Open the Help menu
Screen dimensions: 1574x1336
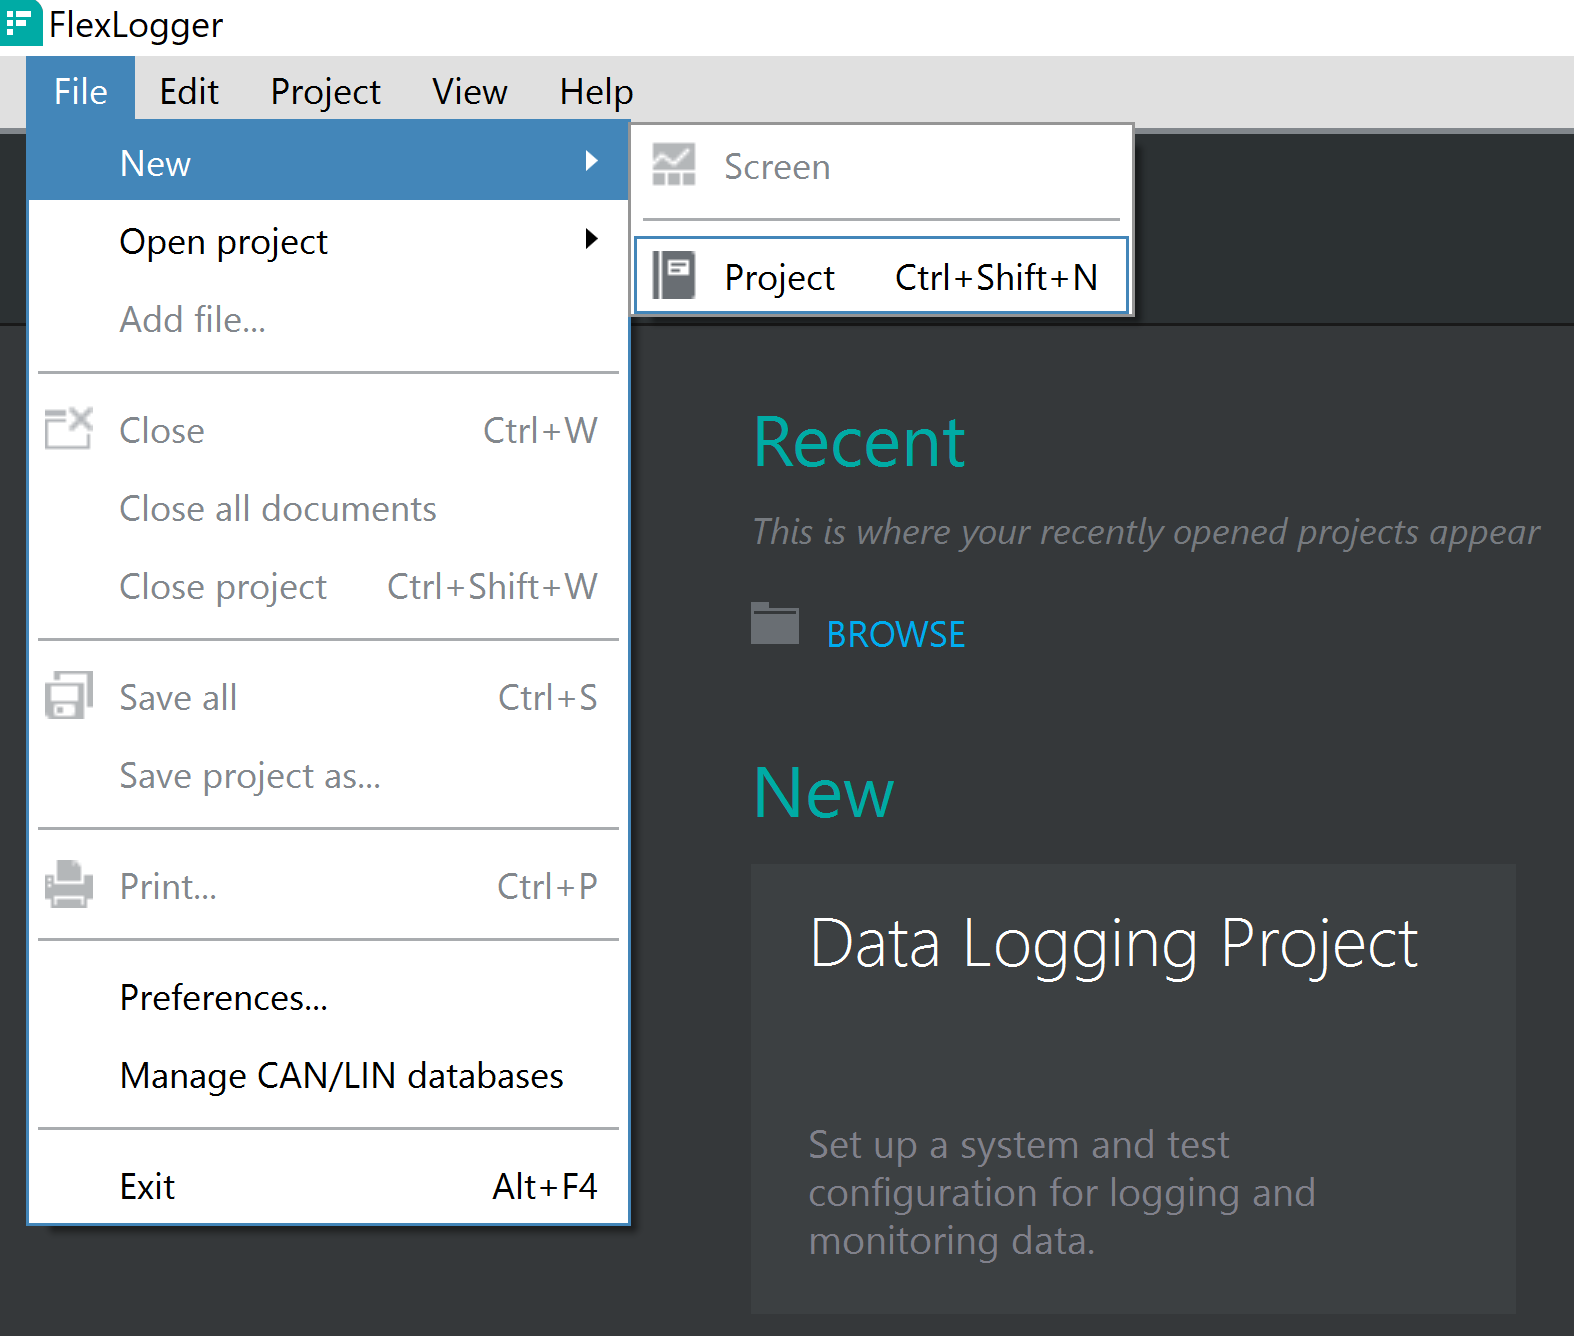[596, 91]
